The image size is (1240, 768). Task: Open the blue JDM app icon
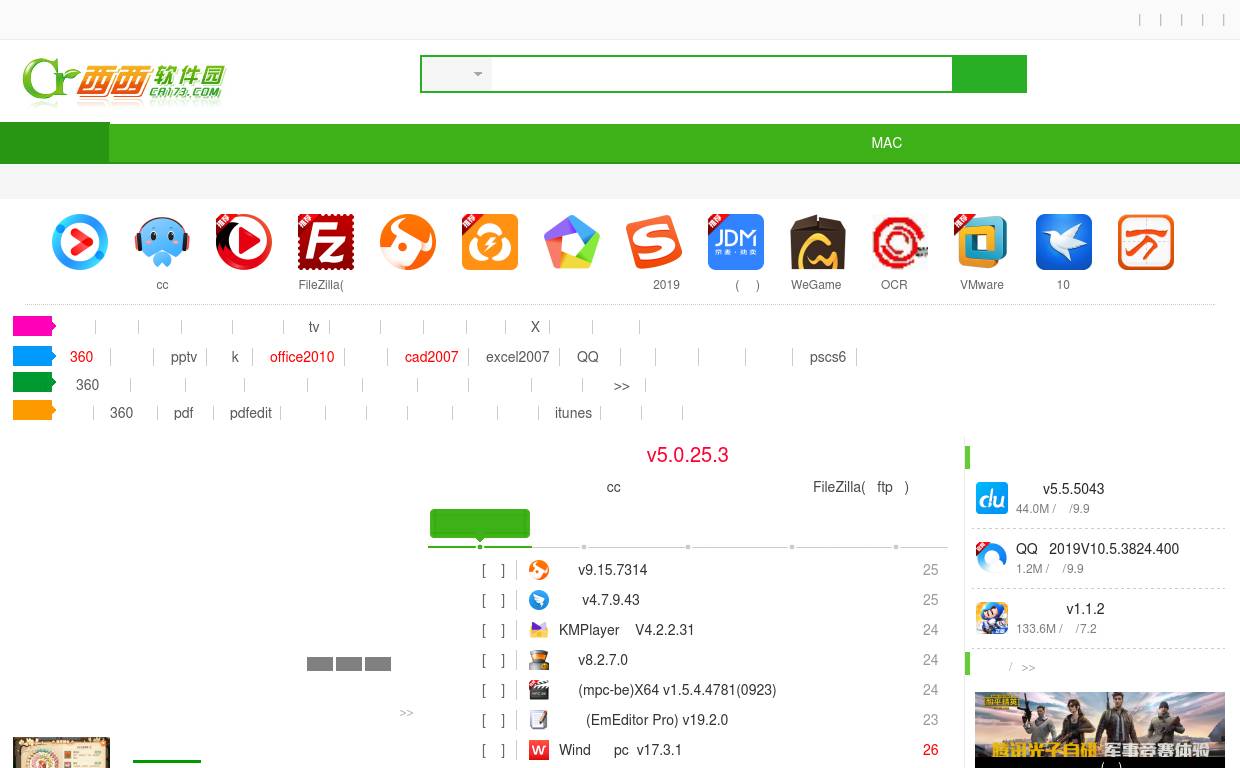click(x=736, y=242)
